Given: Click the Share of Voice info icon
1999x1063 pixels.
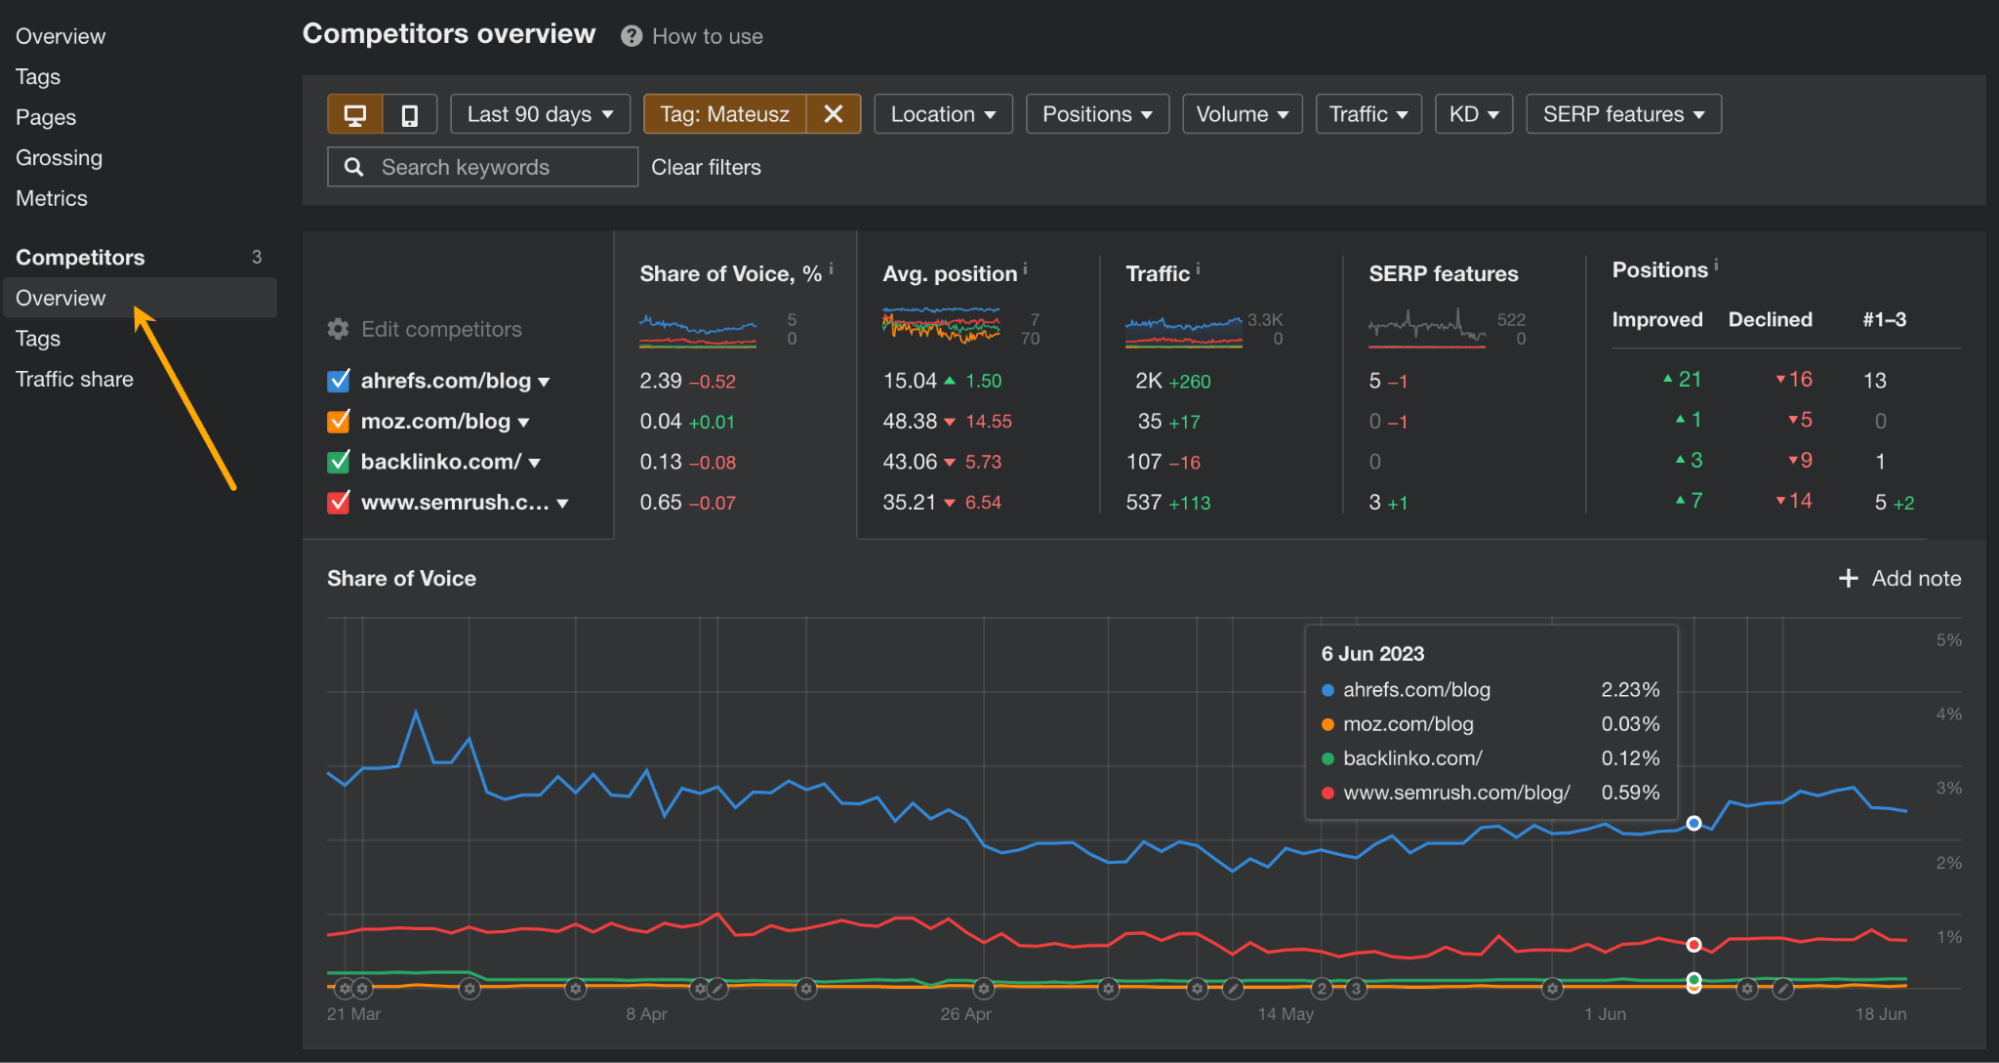Looking at the screenshot, I should (x=830, y=267).
